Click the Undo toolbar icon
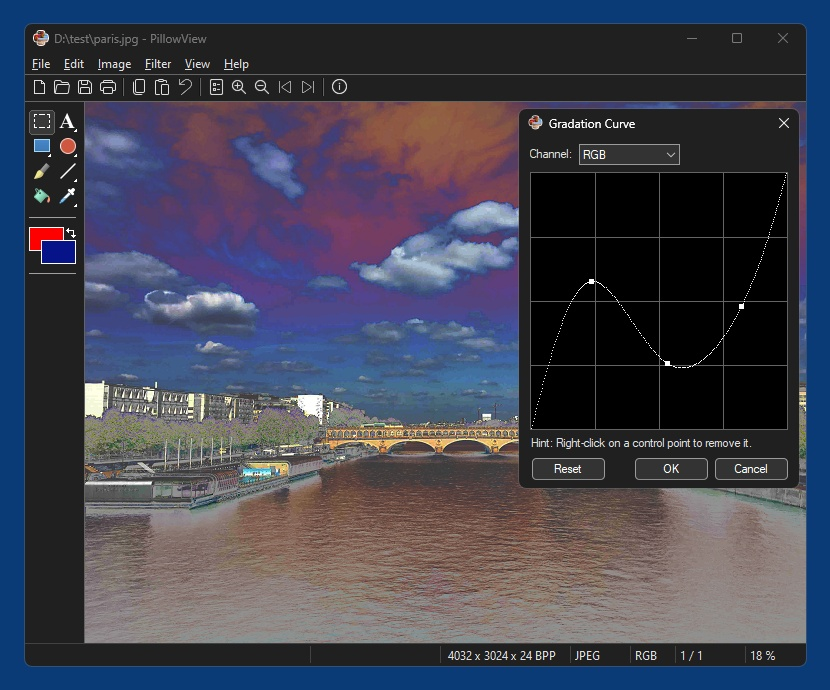Screen dimensions: 830x690 185,87
